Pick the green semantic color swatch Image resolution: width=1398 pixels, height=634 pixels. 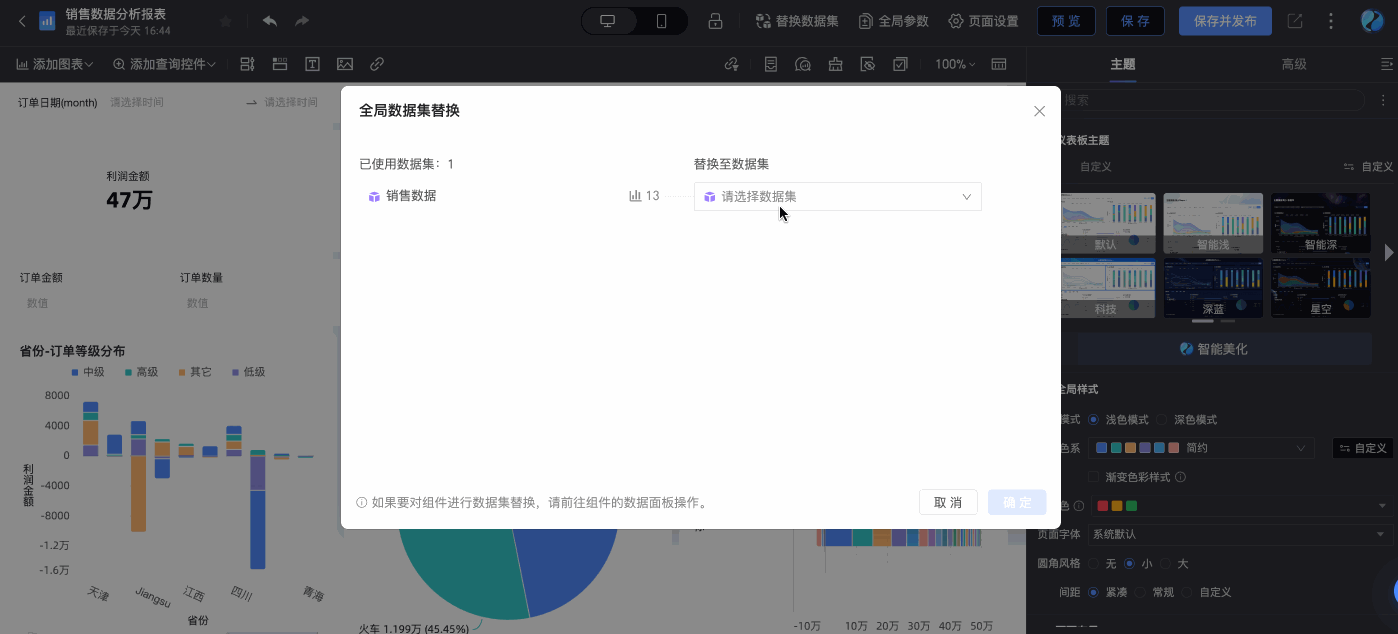click(1131, 505)
